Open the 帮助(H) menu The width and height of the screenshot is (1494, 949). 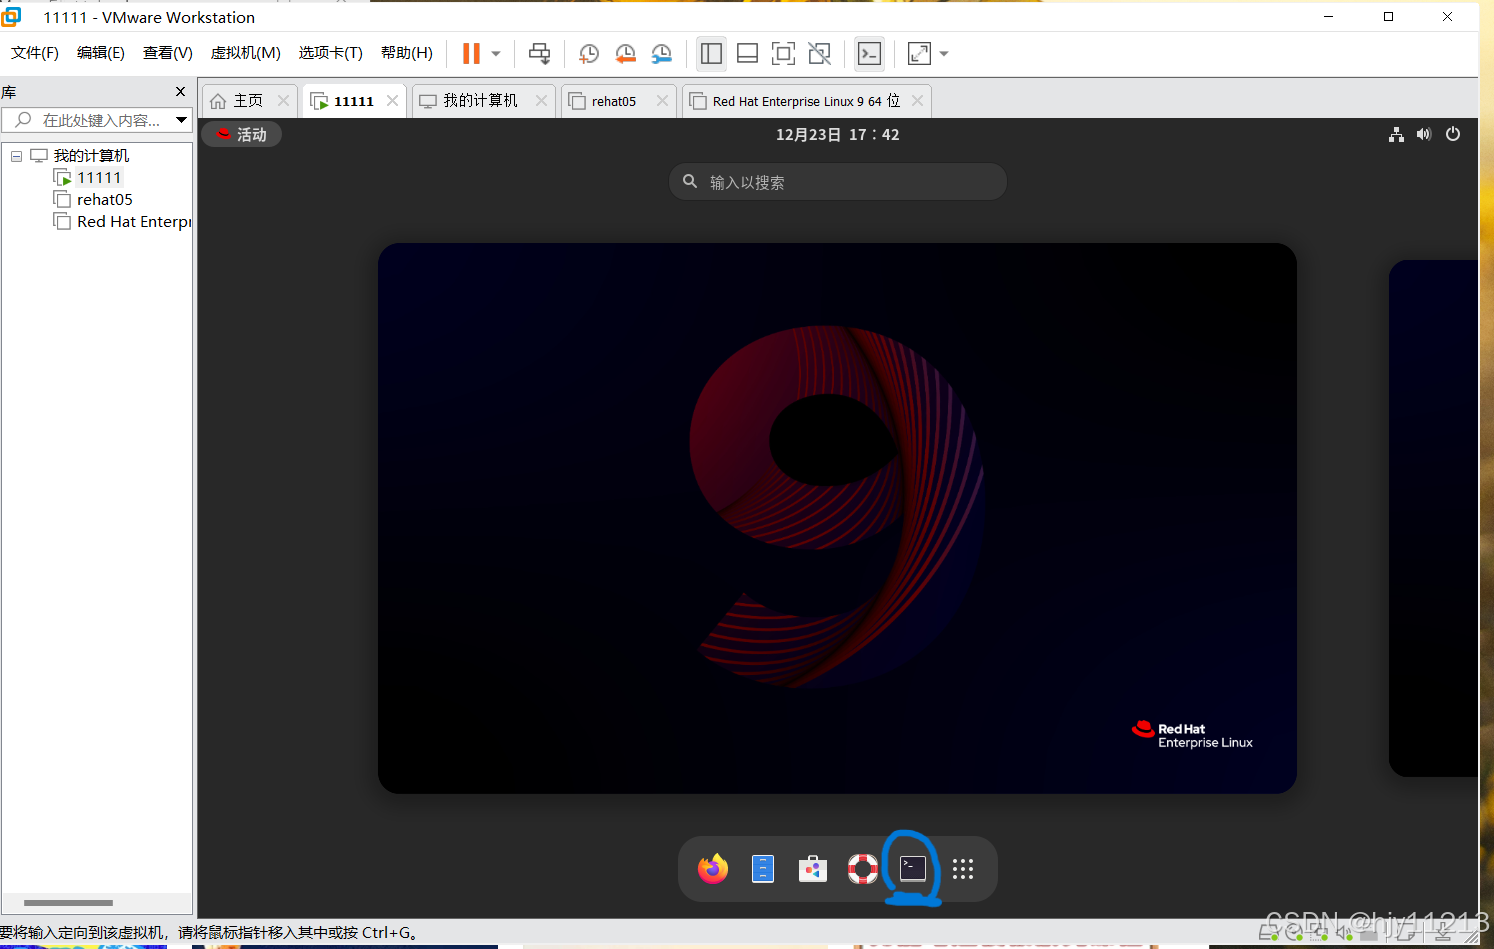pos(407,53)
